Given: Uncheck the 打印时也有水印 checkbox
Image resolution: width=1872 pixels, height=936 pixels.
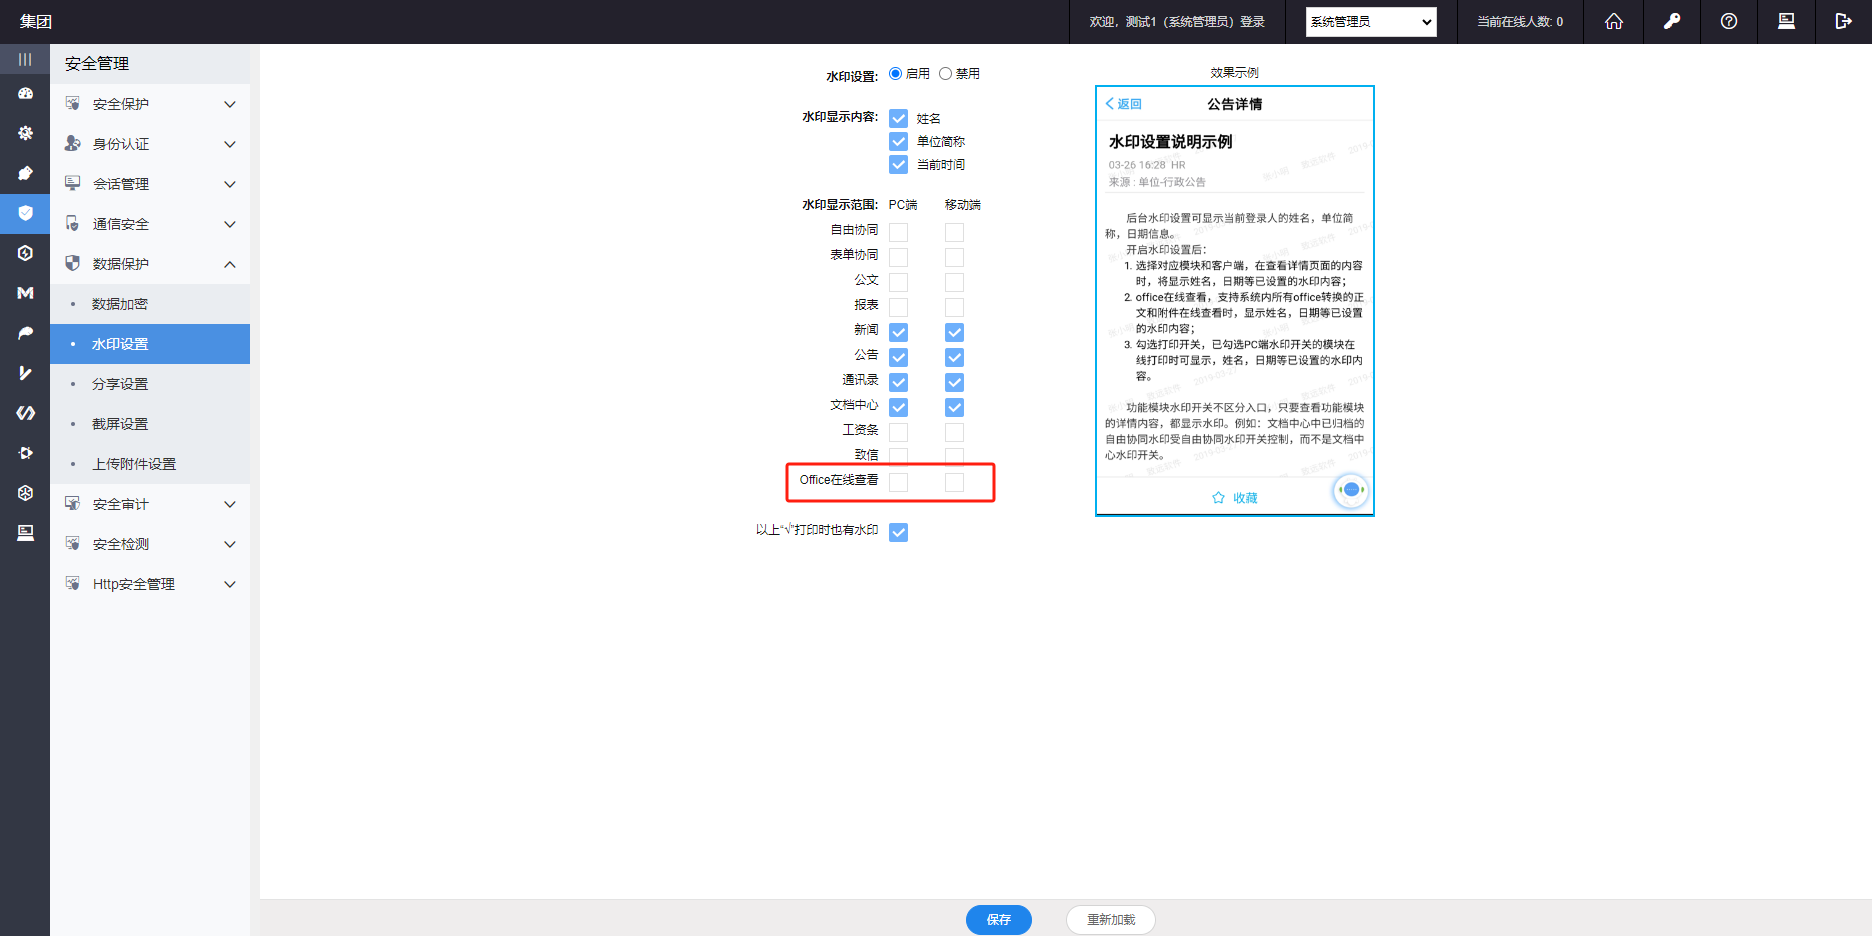Looking at the screenshot, I should click(x=899, y=532).
